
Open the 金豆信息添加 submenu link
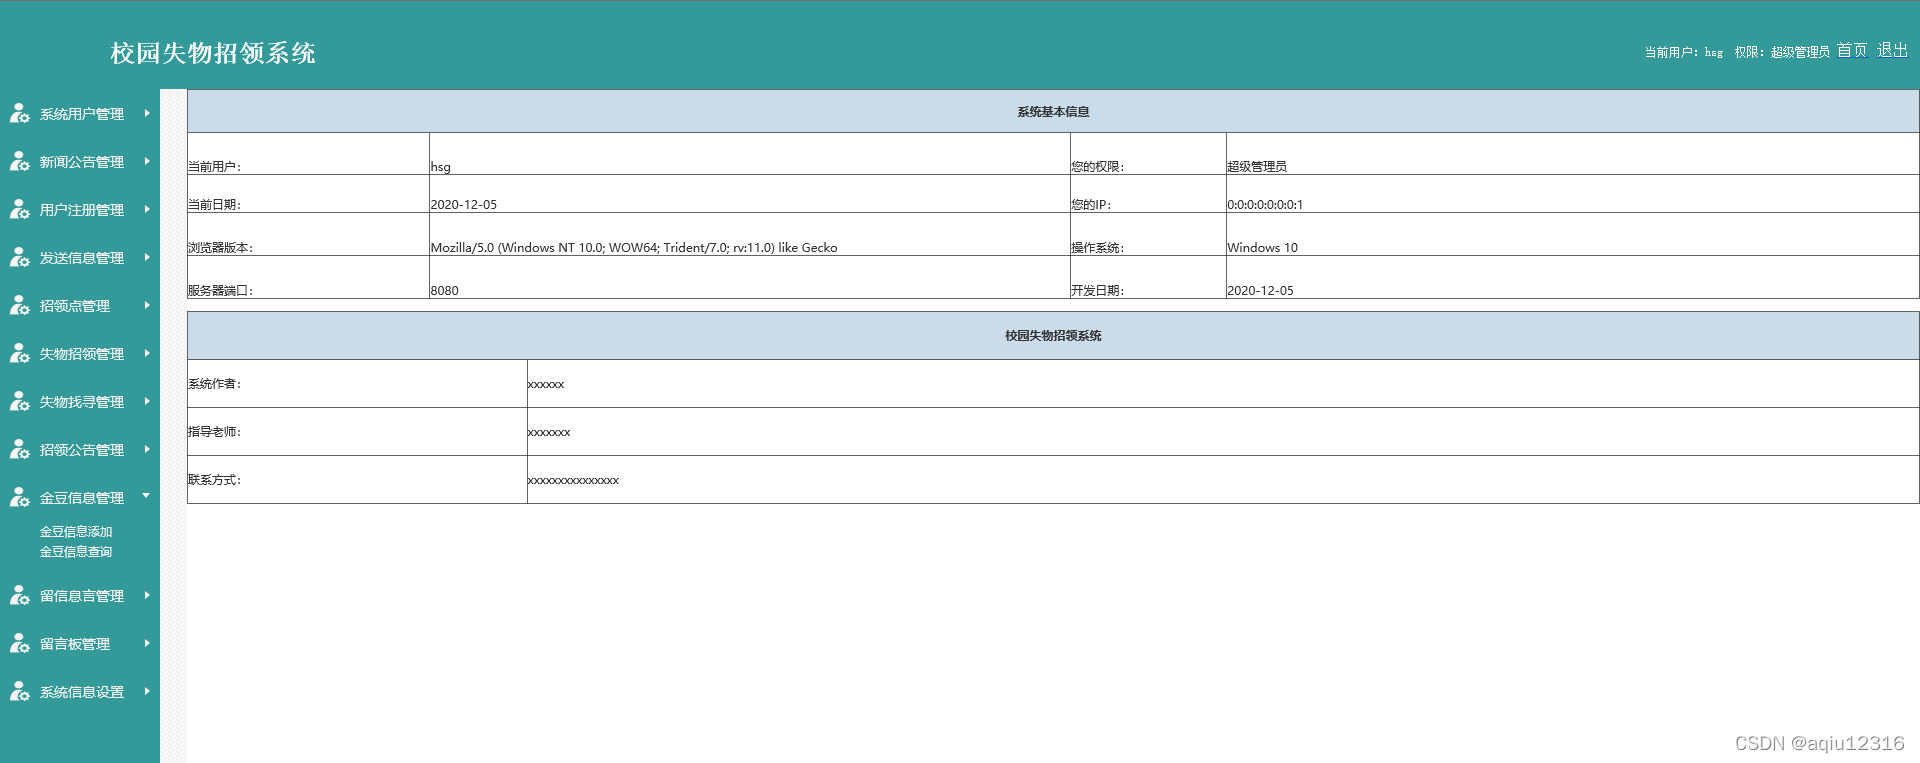click(76, 532)
